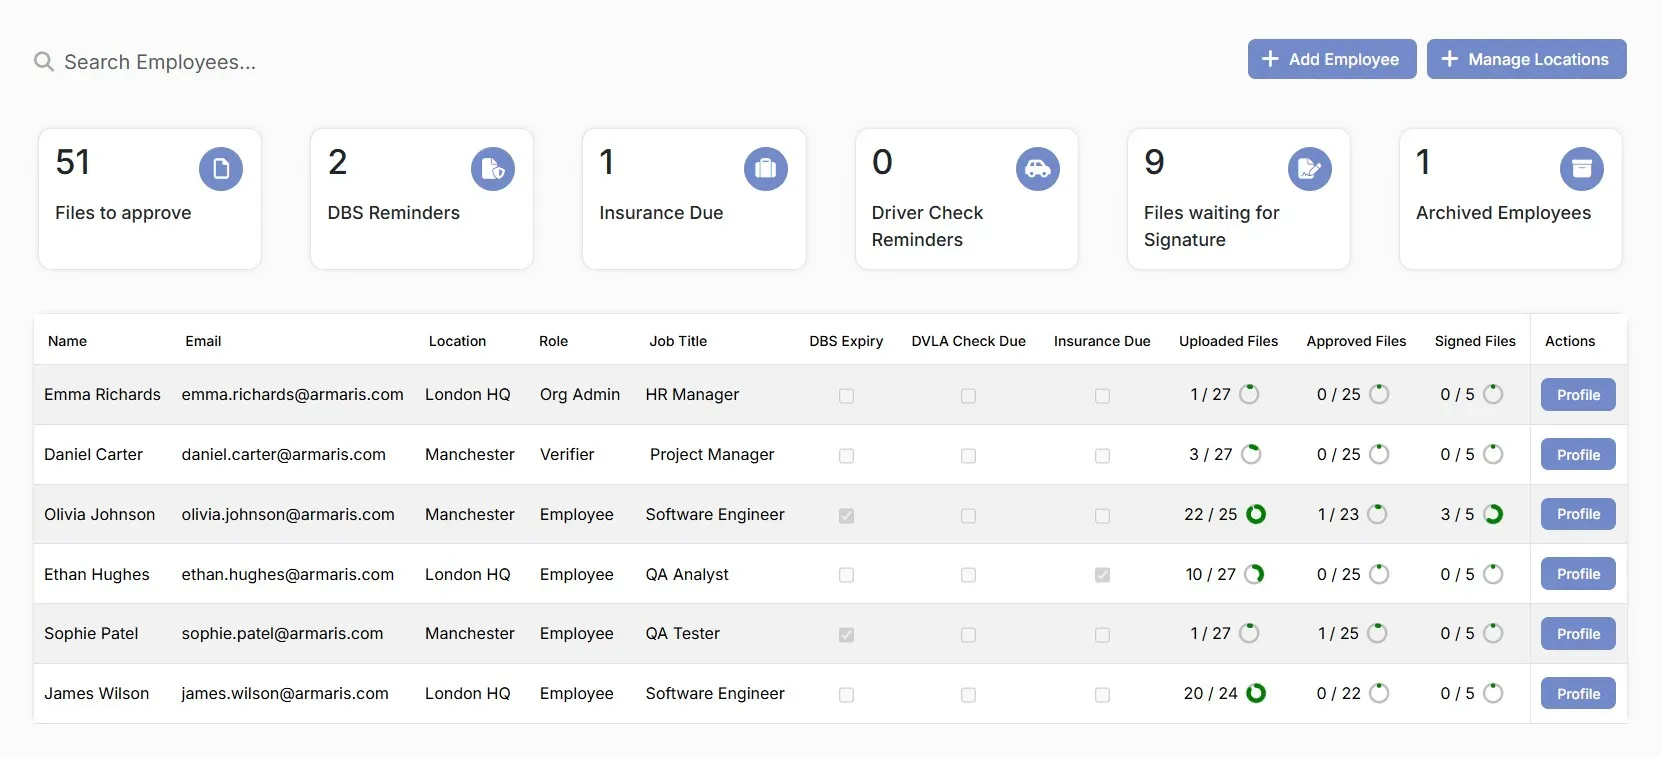Click the Manage Locations button

(1527, 59)
